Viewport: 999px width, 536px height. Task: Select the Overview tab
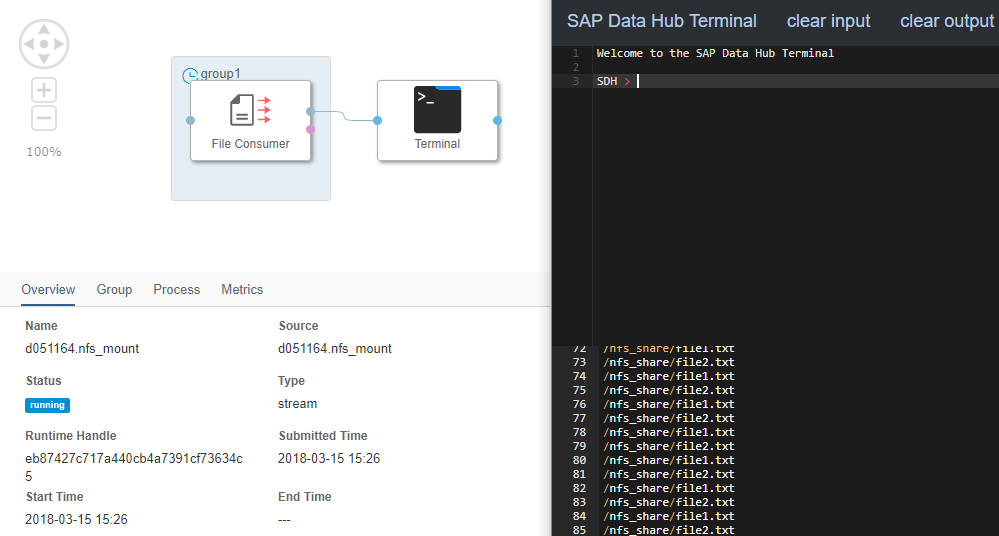point(48,289)
